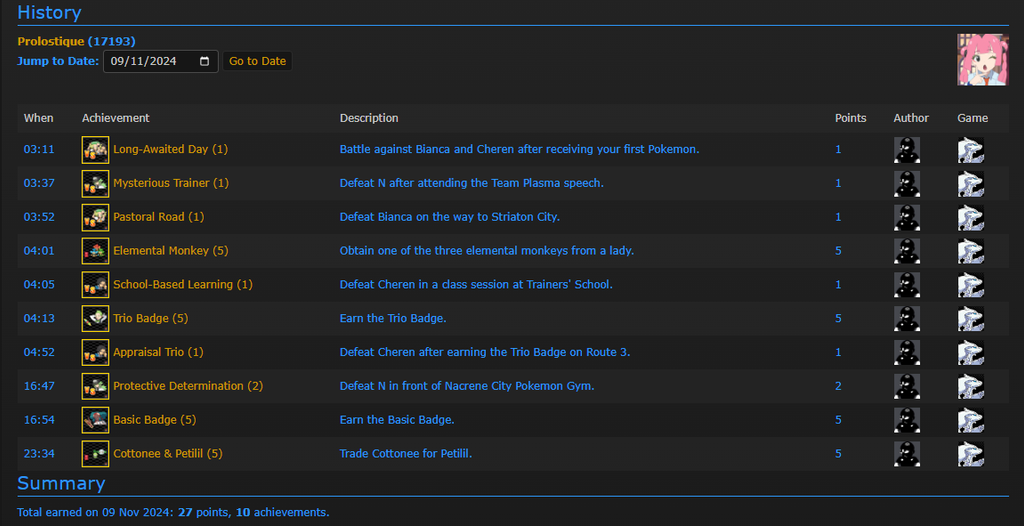The image size is (1024, 526).
Task: Open the Protective Determination achievement link
Action: [178, 386]
